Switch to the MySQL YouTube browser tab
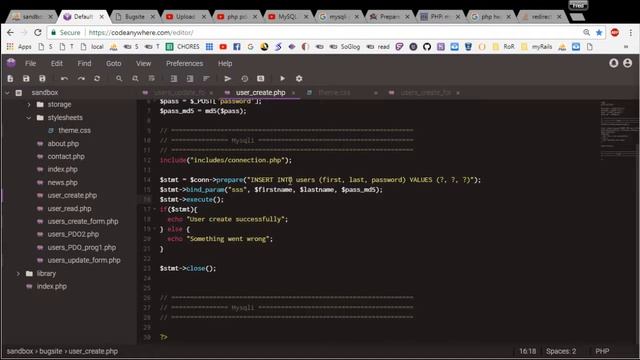The height and width of the screenshot is (360, 640). pos(287,16)
